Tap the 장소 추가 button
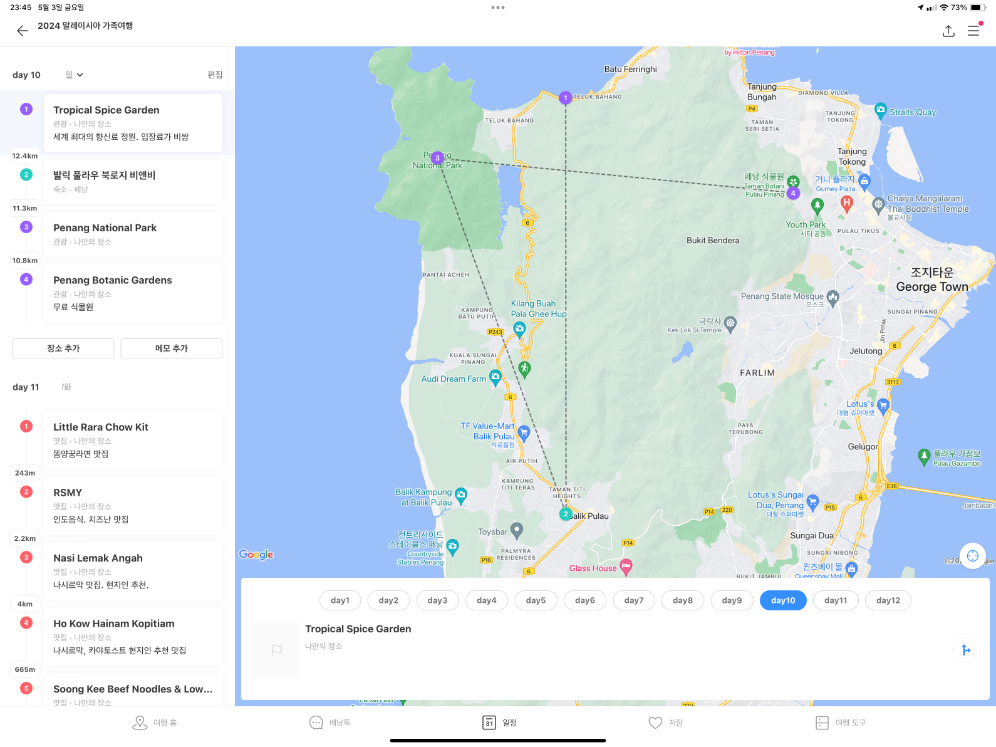 tap(64, 348)
